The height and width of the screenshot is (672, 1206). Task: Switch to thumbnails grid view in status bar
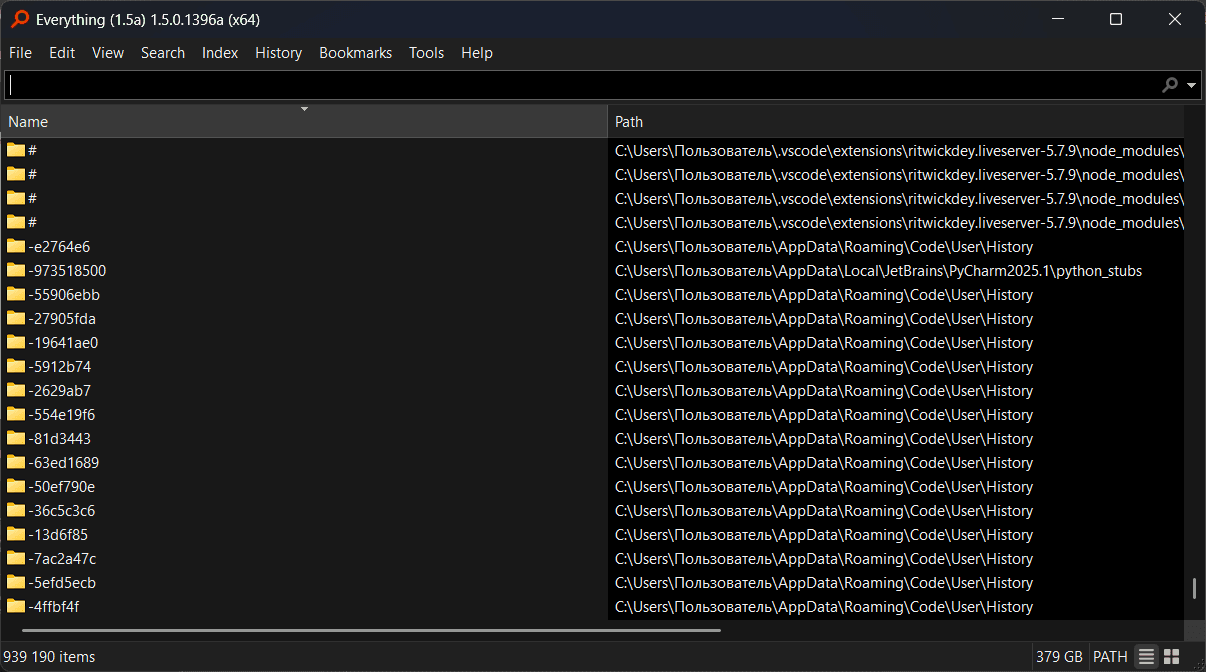[1171, 657]
